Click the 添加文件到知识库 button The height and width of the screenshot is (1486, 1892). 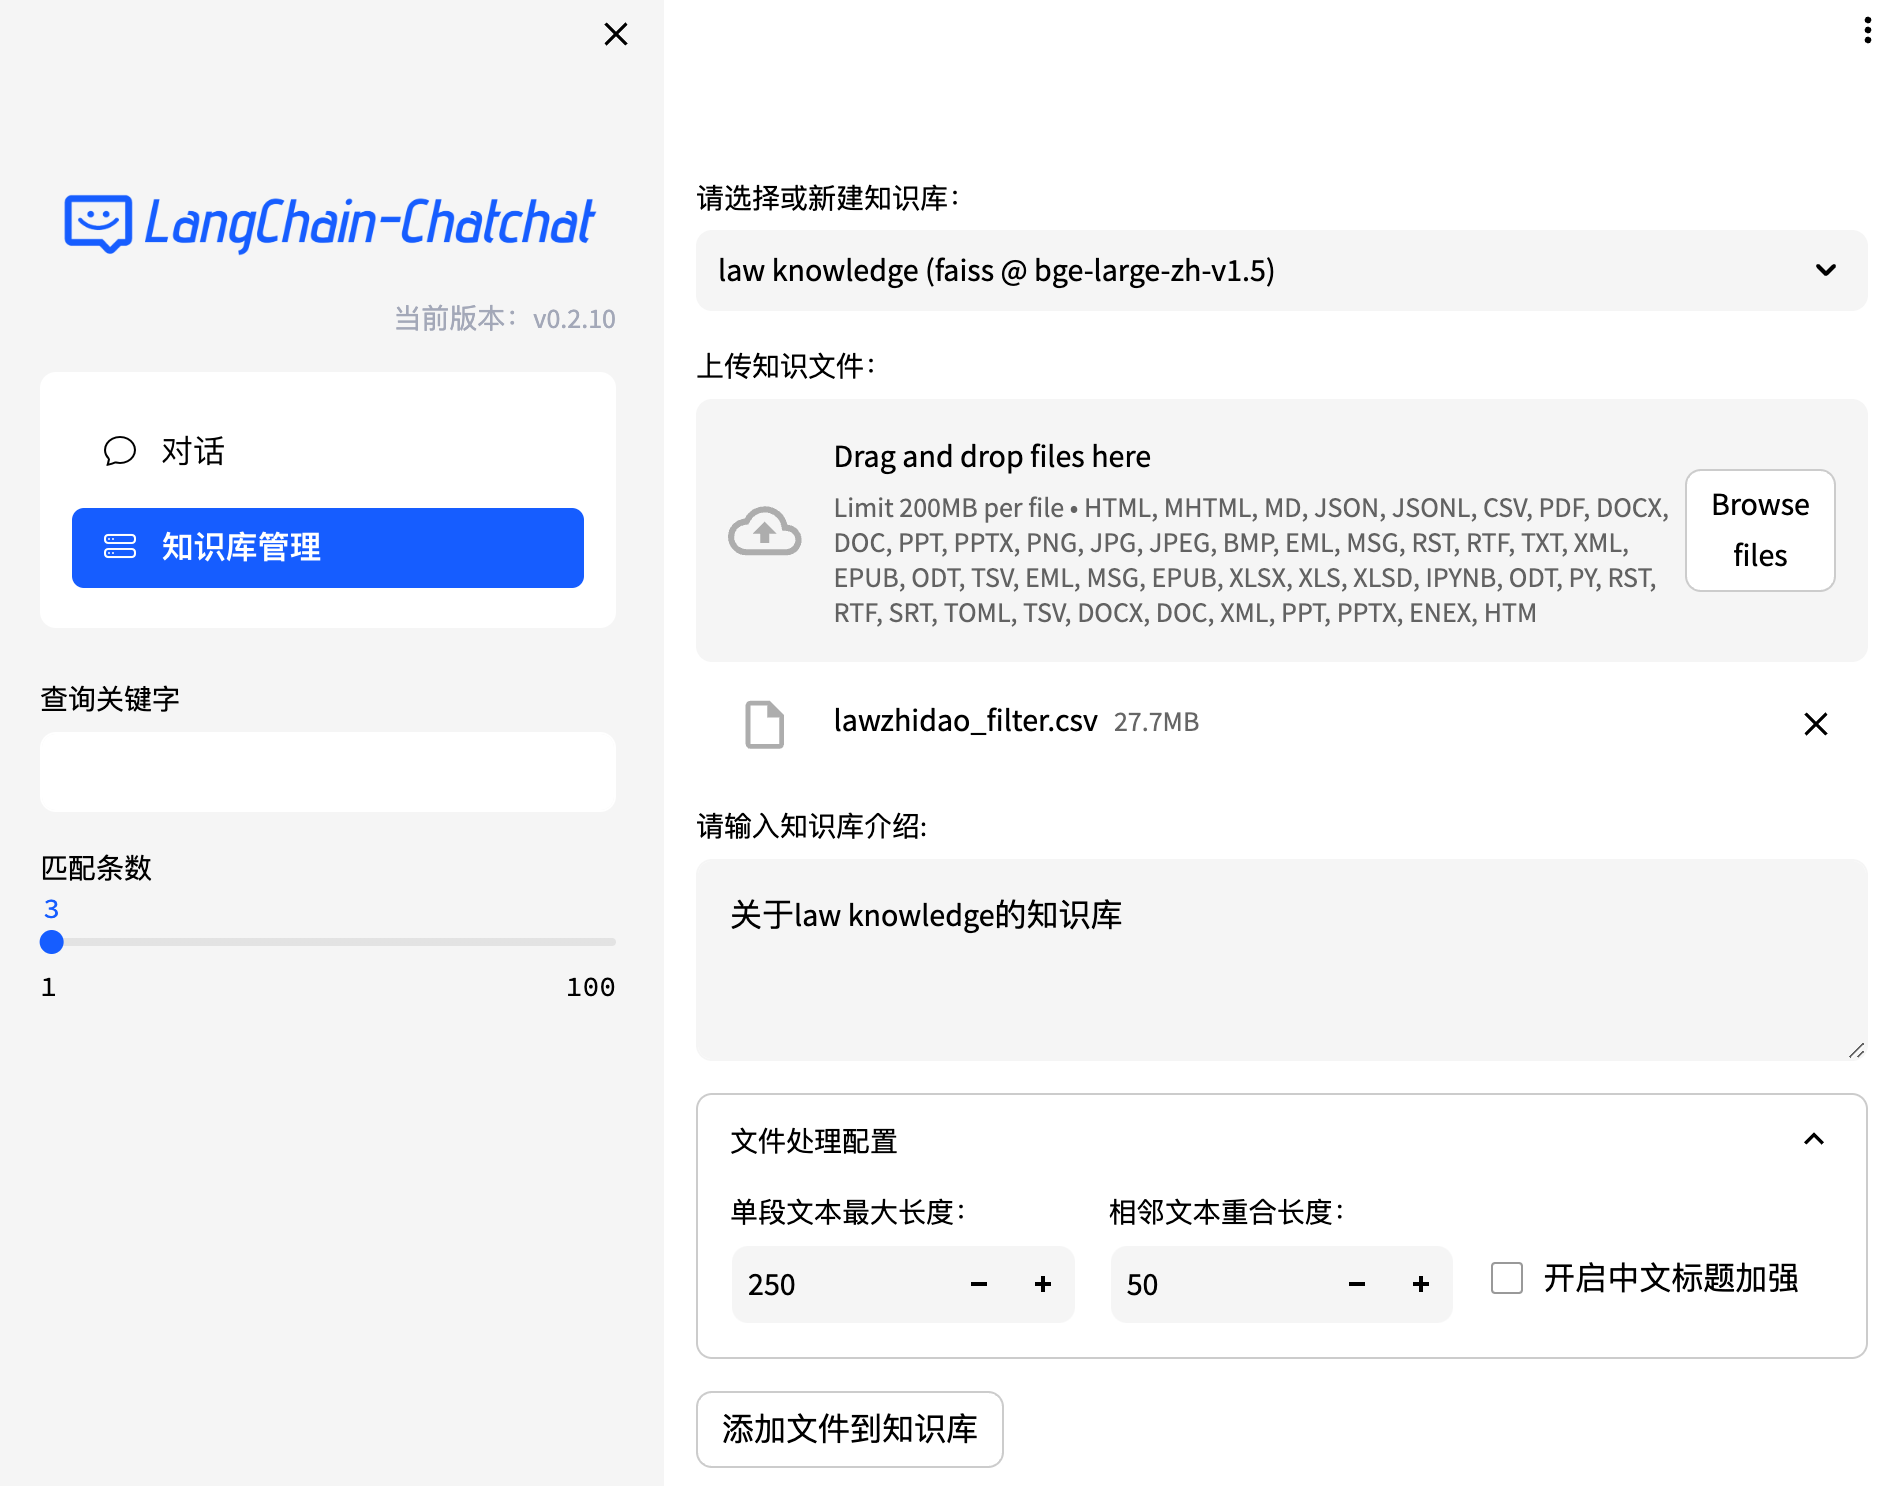849,1429
